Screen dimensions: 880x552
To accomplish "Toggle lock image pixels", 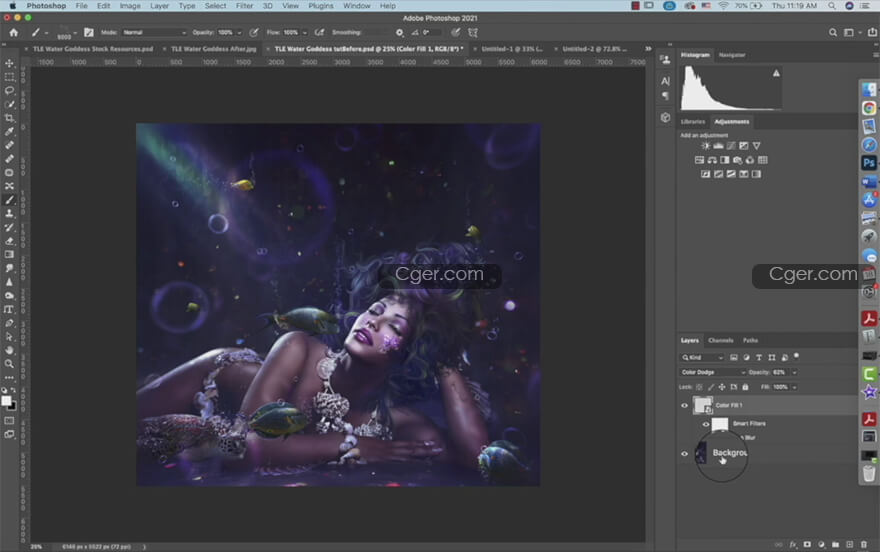I will [x=711, y=387].
